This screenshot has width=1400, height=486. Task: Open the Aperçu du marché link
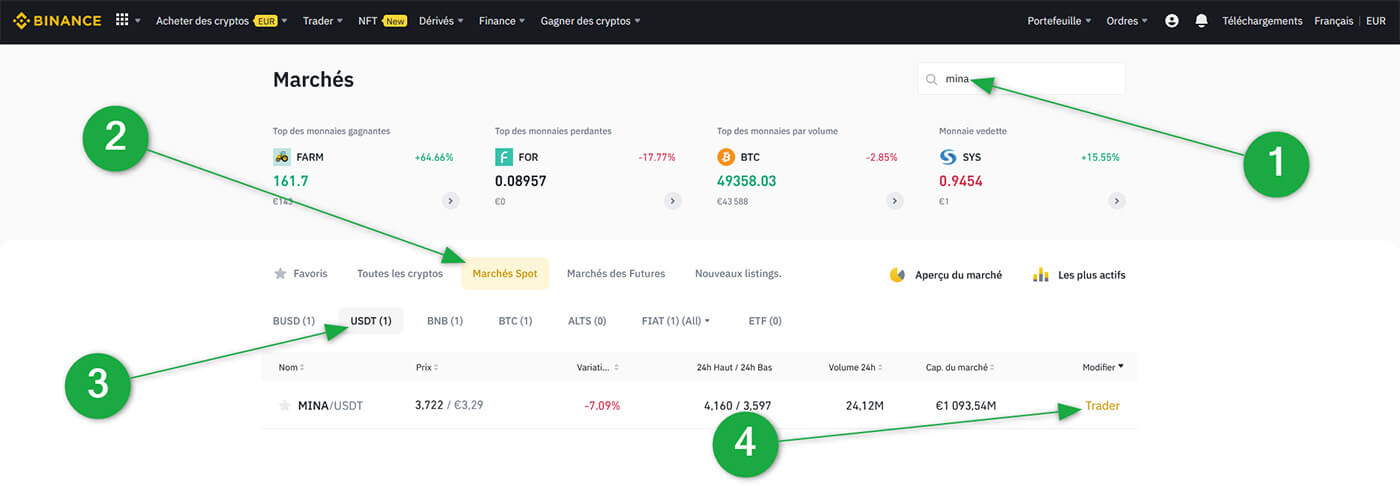(958, 274)
